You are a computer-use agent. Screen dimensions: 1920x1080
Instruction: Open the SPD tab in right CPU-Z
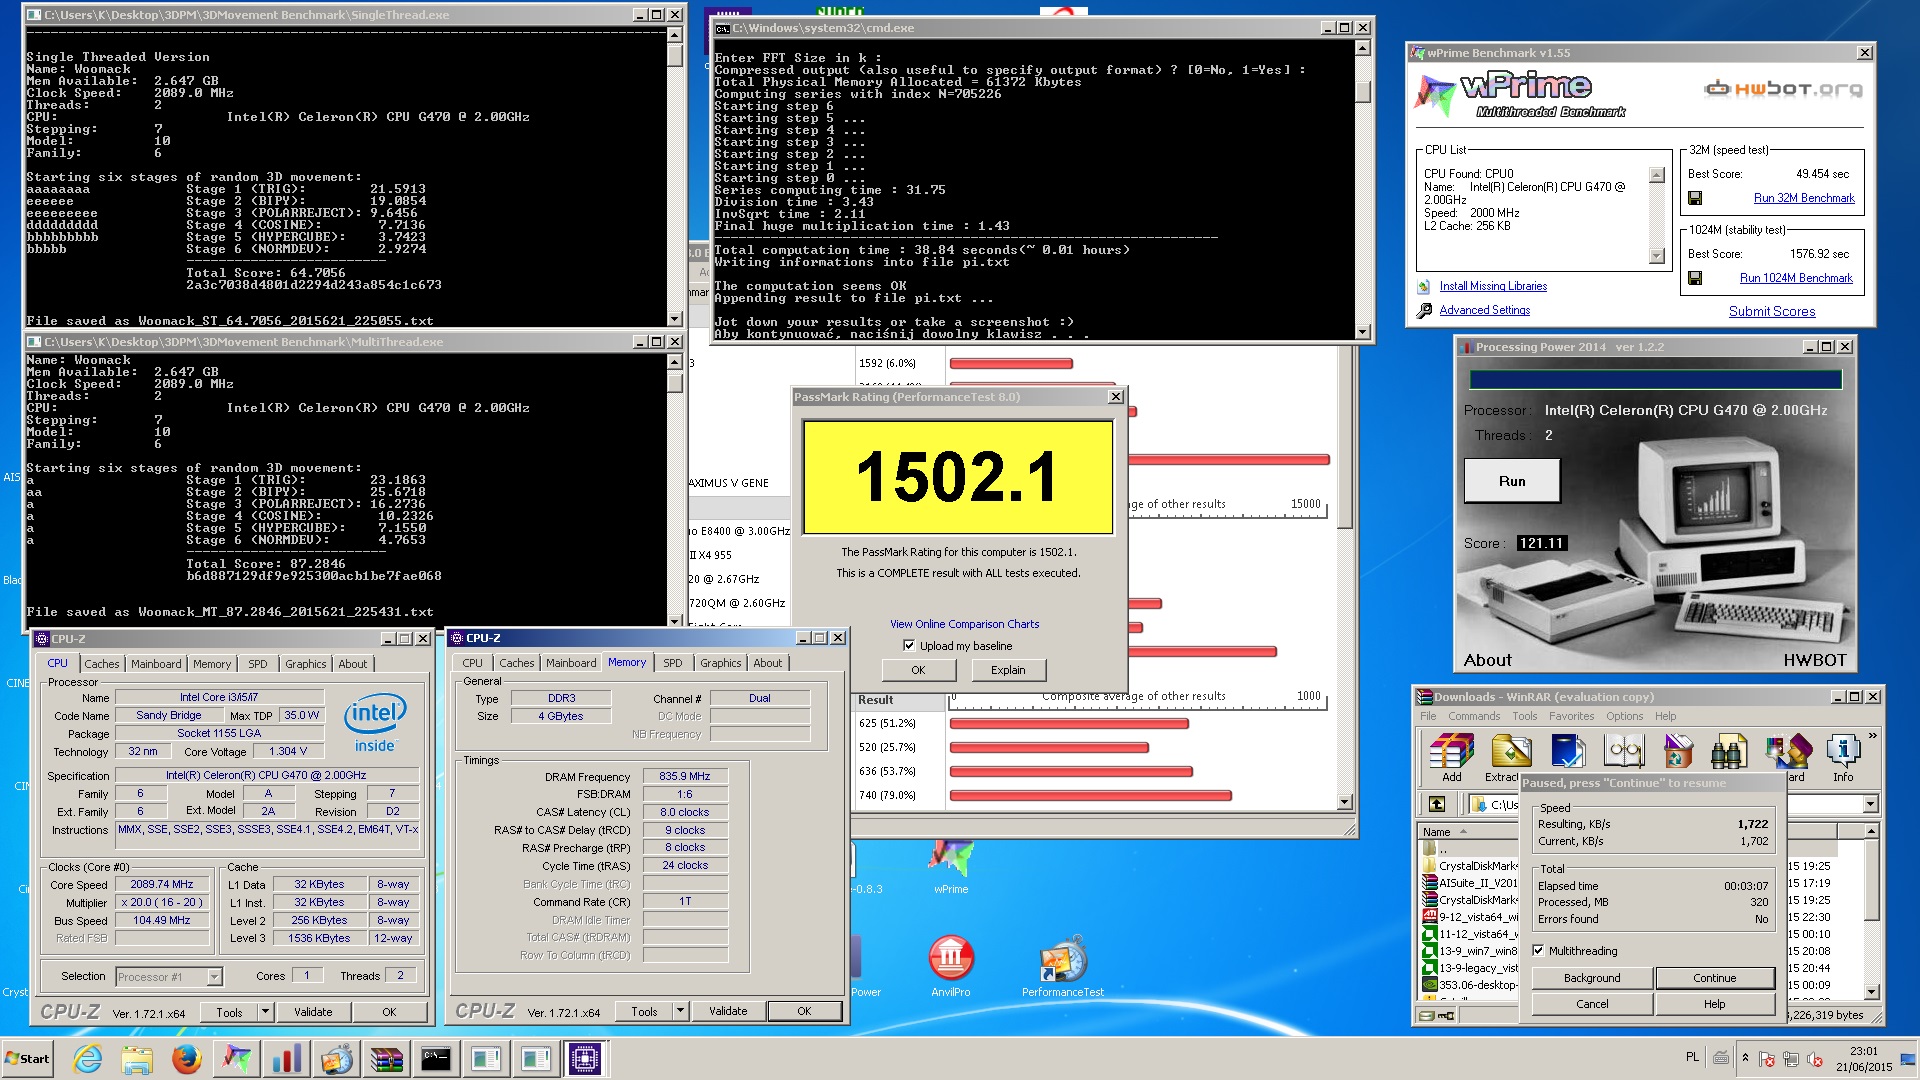(673, 663)
